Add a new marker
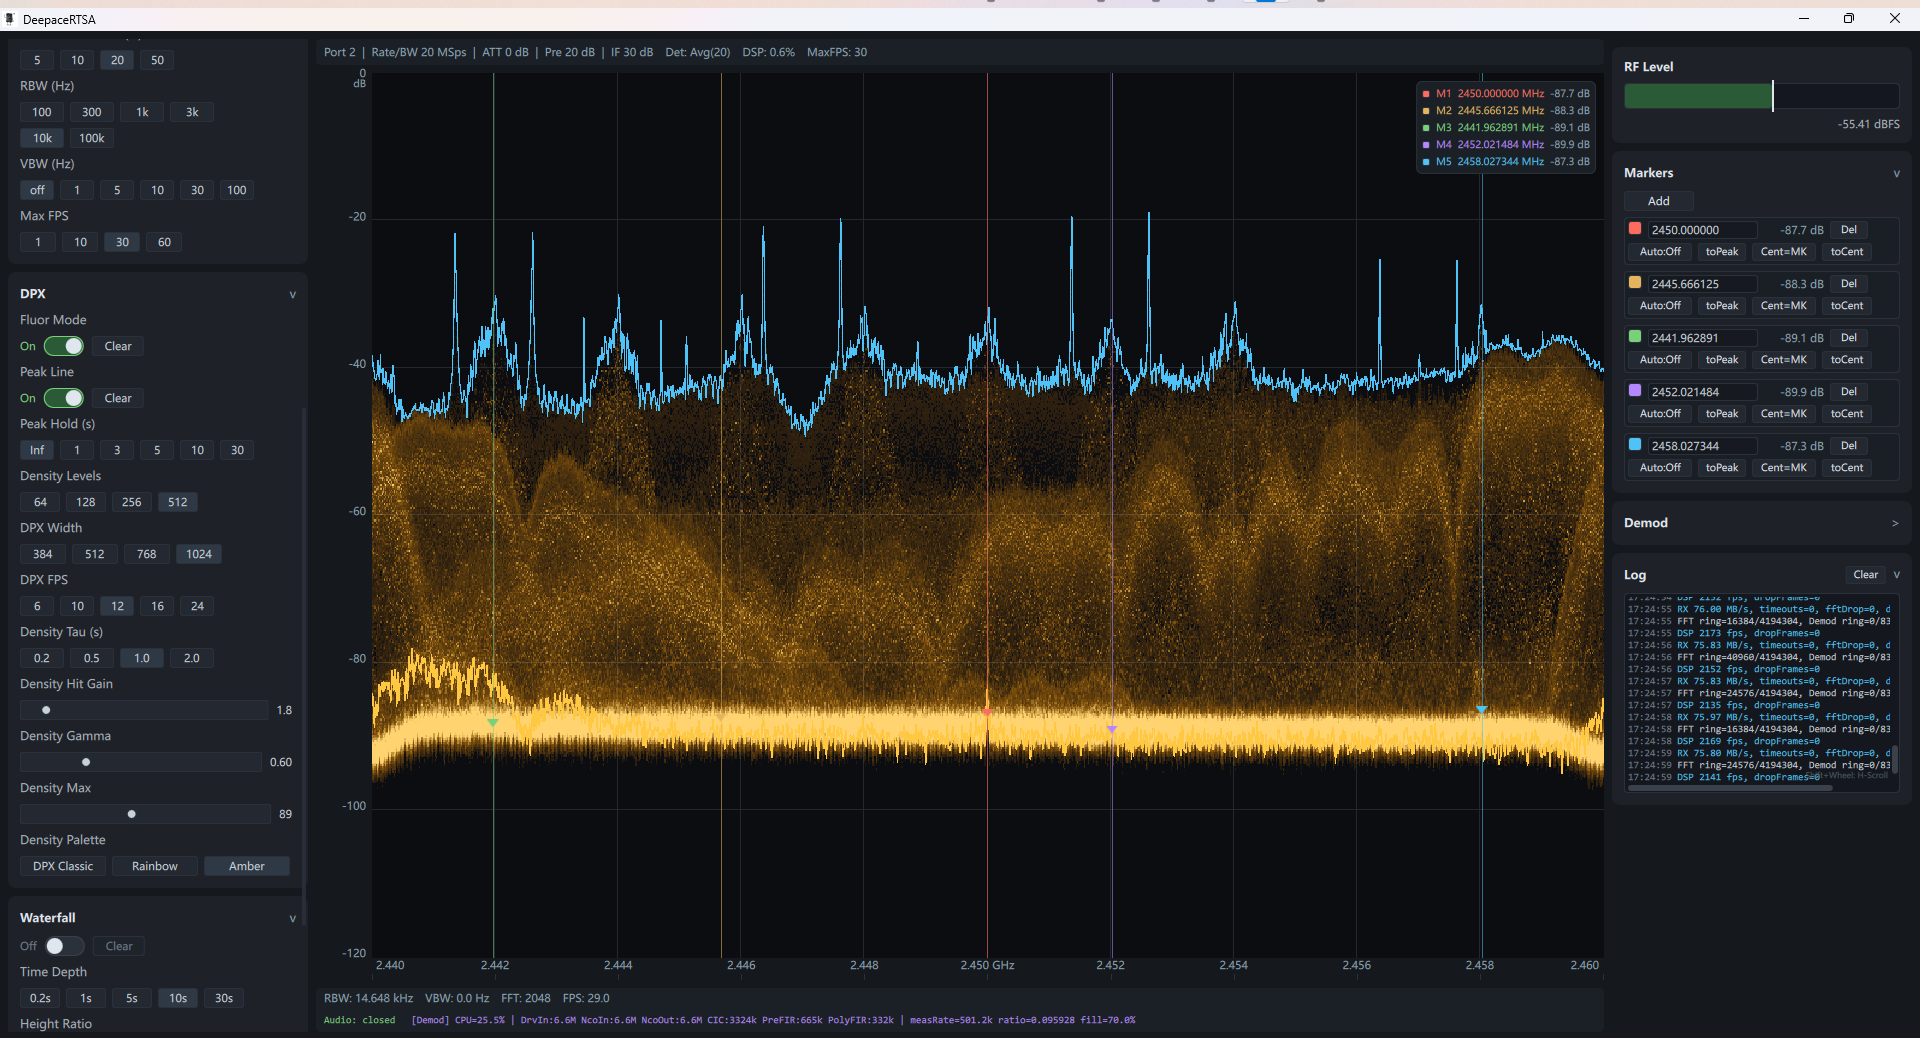Screen dimensions: 1920x1038 pyautogui.click(x=1658, y=201)
